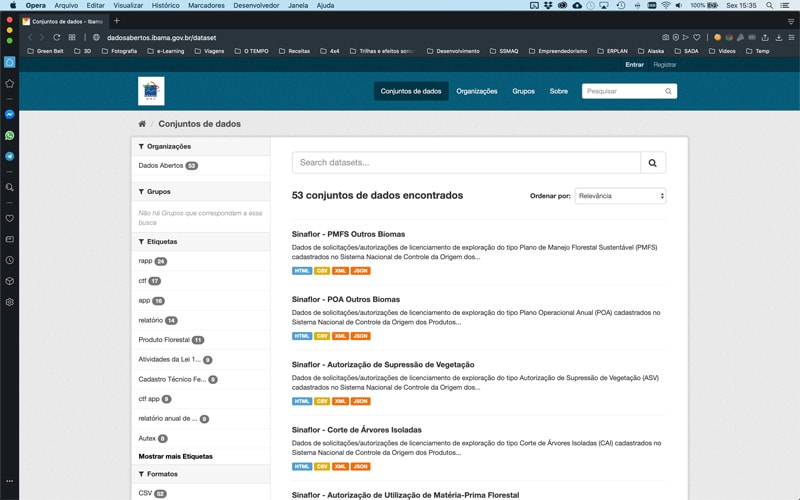Image resolution: width=800 pixels, height=500 pixels.
Task: Open Ordenar por Relevância dropdown
Action: (620, 196)
